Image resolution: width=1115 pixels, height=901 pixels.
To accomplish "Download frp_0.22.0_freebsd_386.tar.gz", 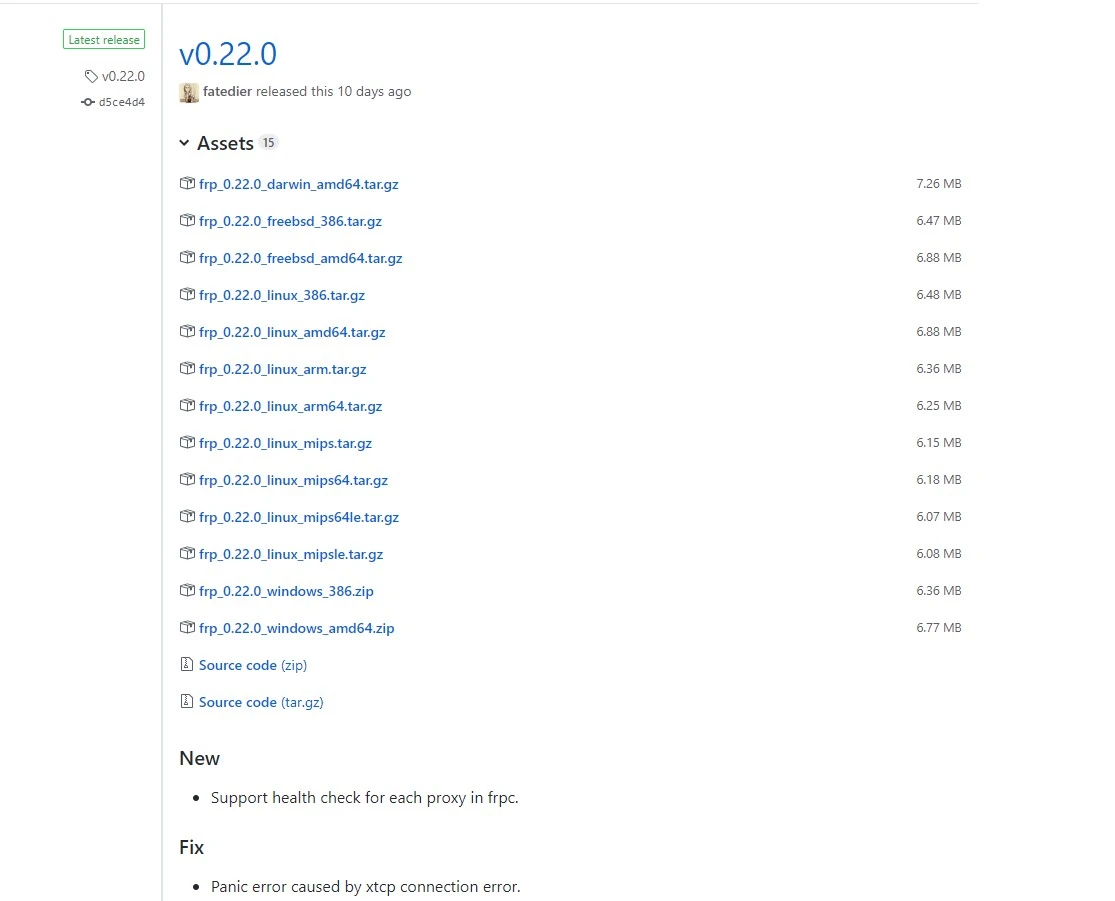I will [x=290, y=221].
